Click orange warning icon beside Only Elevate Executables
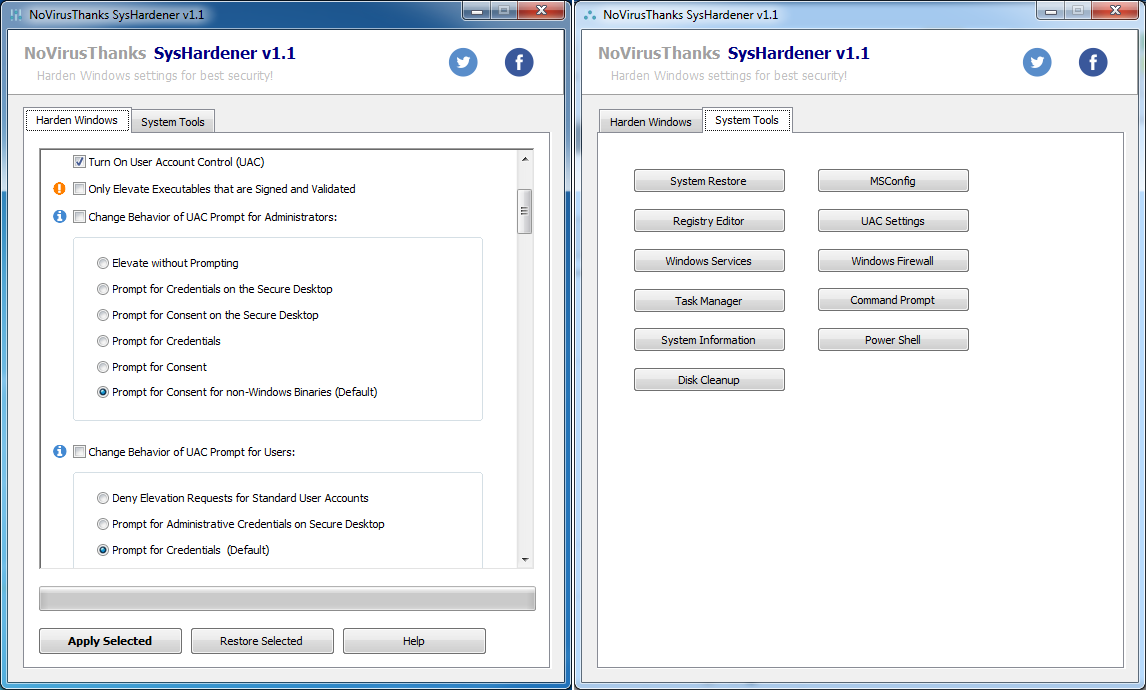This screenshot has width=1147, height=690. [60, 189]
